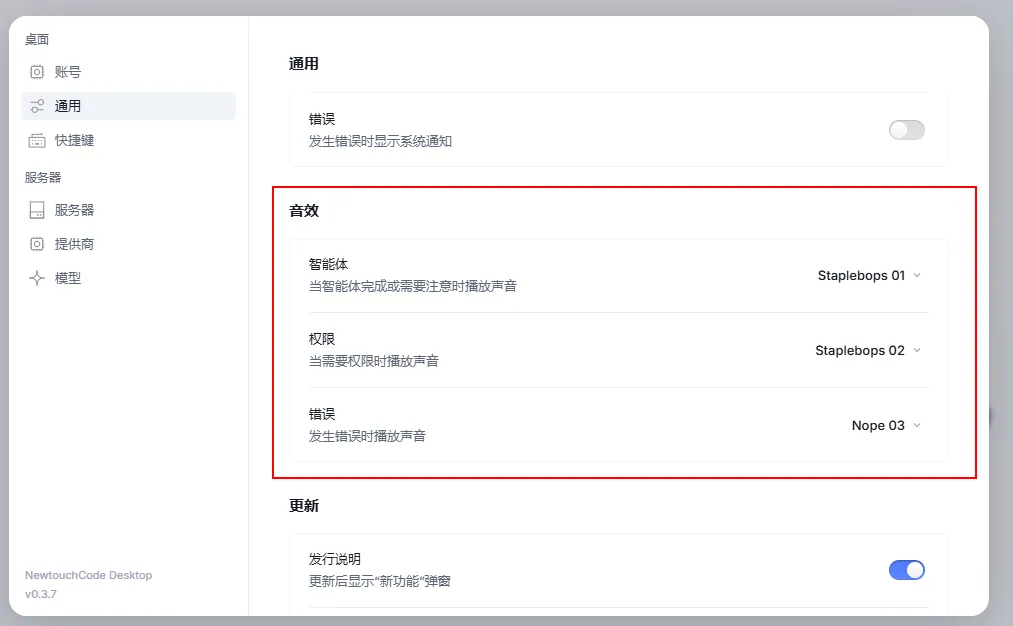
Task: Select the 通用 settings tab
Action: pos(129,106)
